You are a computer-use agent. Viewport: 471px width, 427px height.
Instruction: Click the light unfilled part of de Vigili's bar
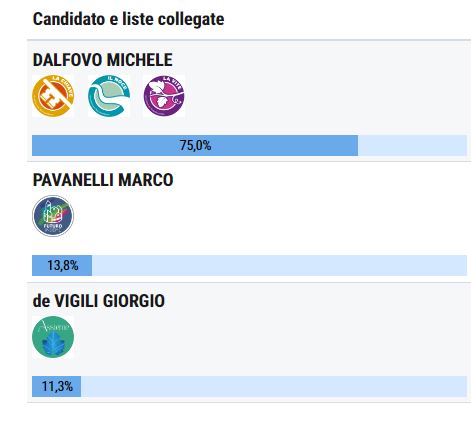coord(274,386)
